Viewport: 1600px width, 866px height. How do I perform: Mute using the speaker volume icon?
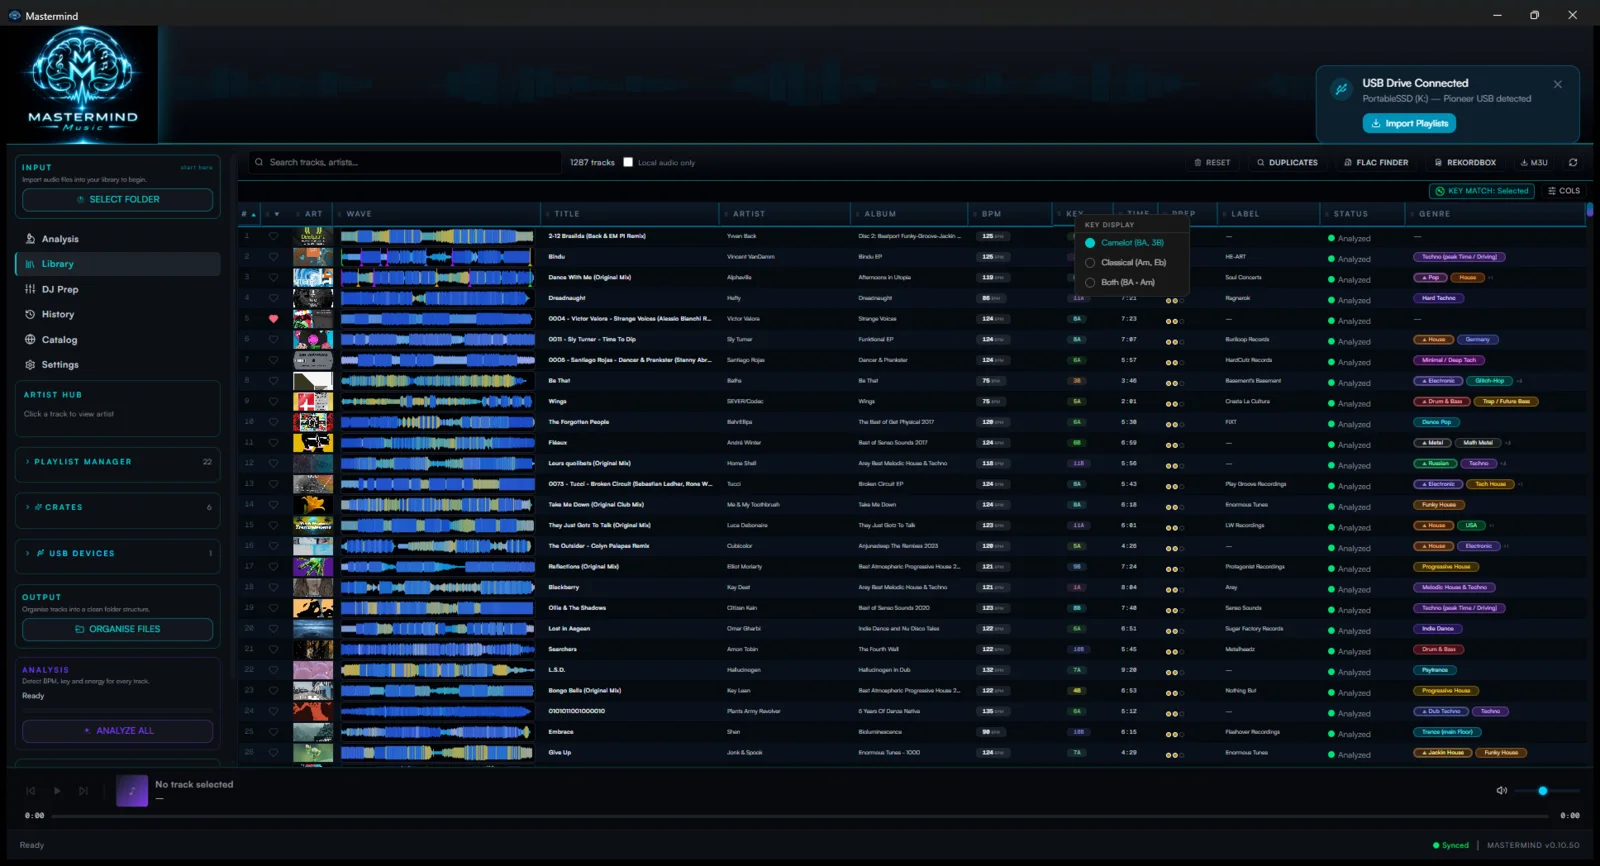[1501, 791]
